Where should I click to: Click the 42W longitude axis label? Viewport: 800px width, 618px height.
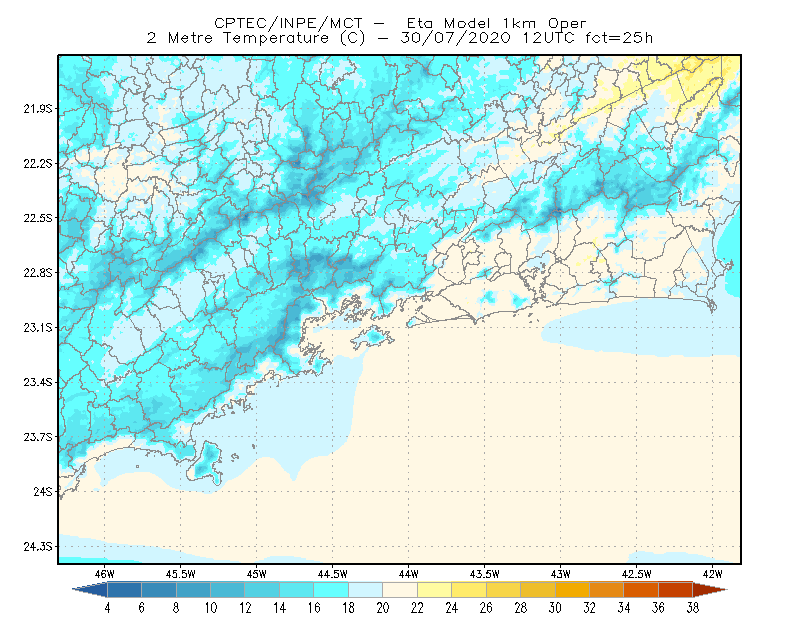coord(712,574)
